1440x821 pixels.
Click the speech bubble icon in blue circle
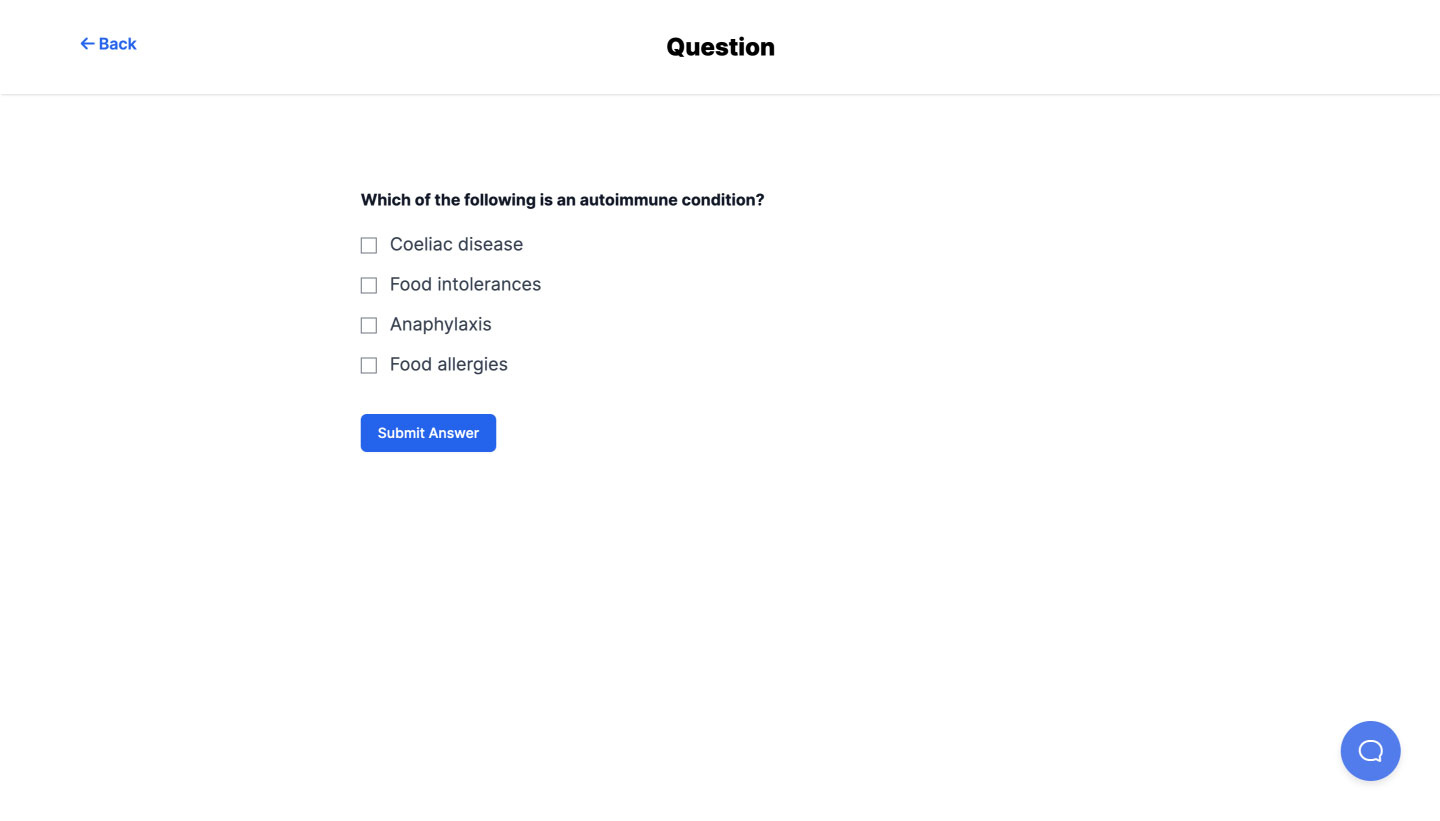pos(1370,751)
